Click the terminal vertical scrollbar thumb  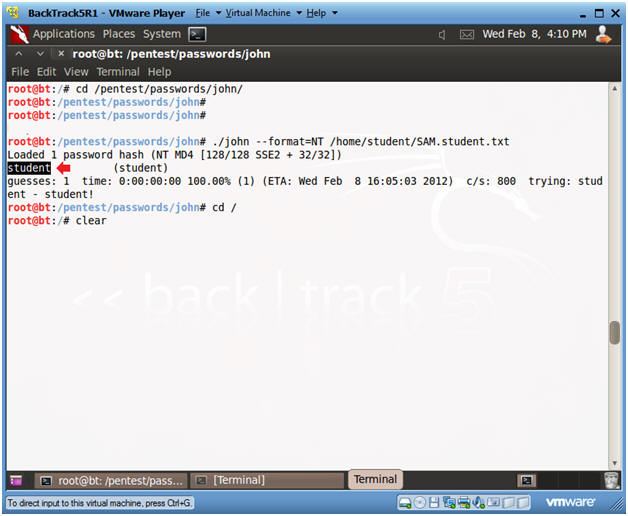[614, 332]
